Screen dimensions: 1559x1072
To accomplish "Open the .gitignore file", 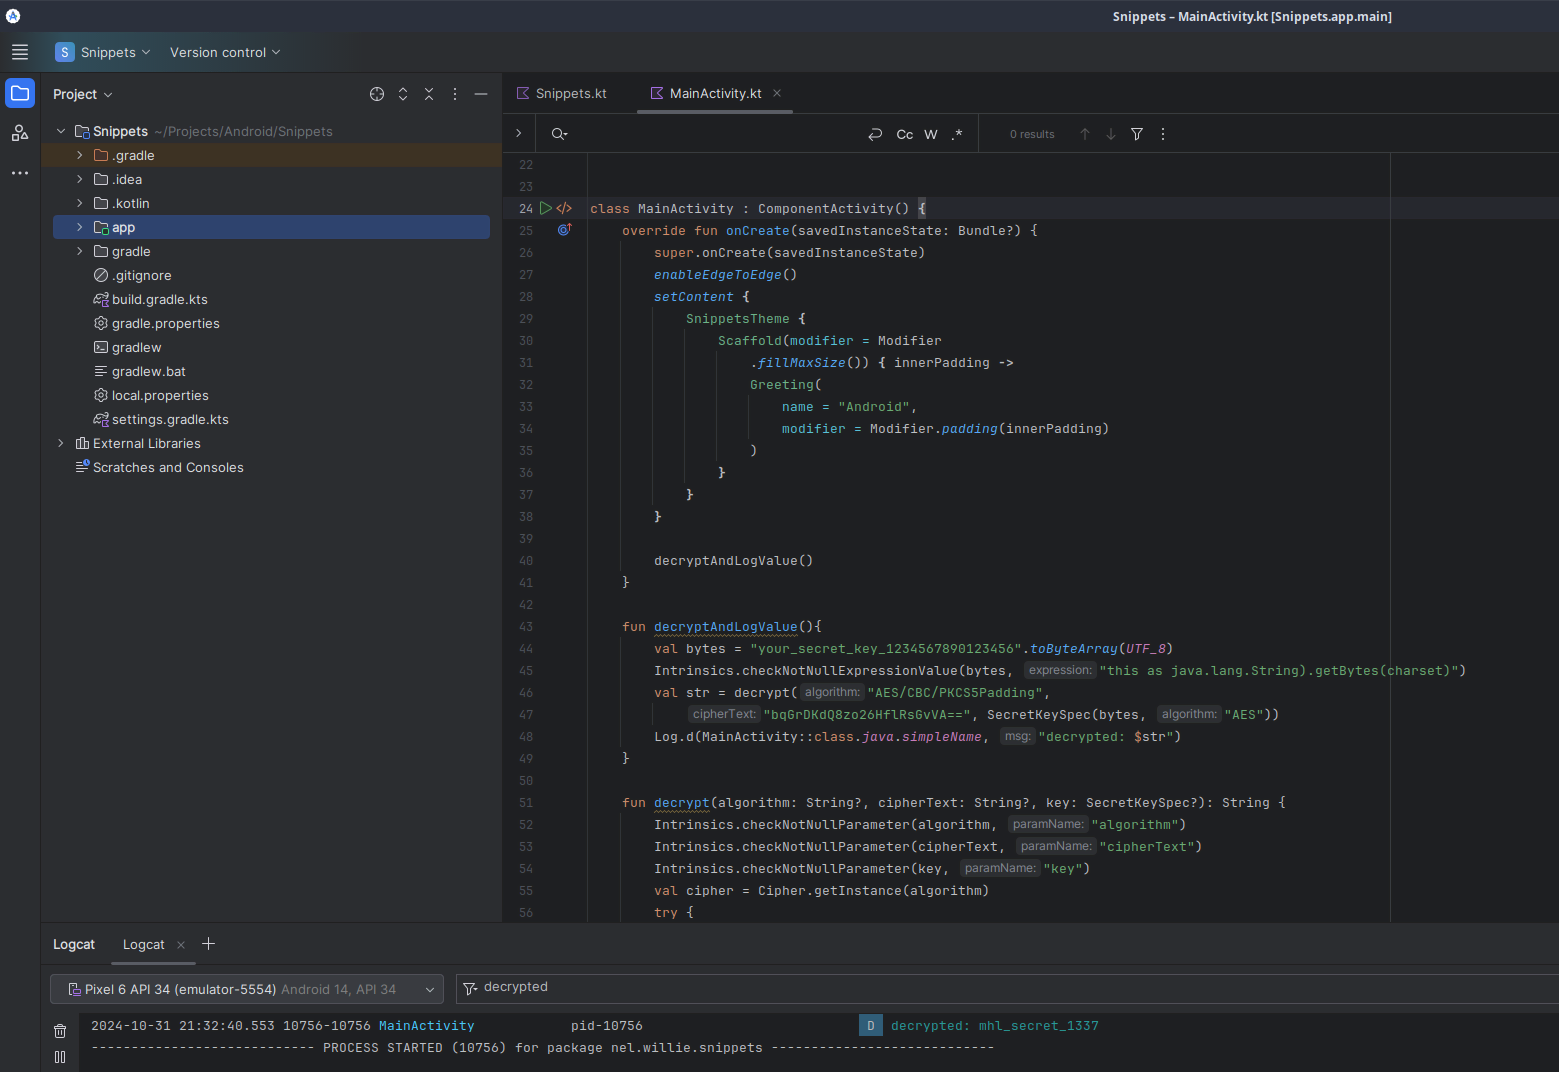I will tap(141, 275).
